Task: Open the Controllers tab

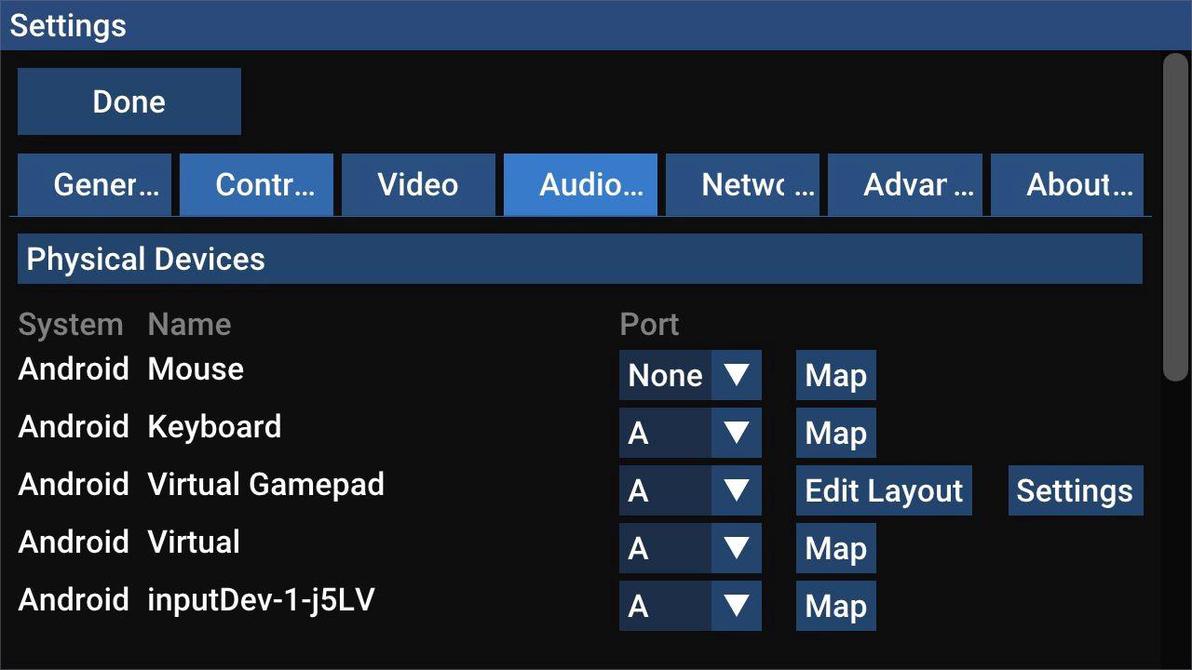Action: pyautogui.click(x=256, y=184)
